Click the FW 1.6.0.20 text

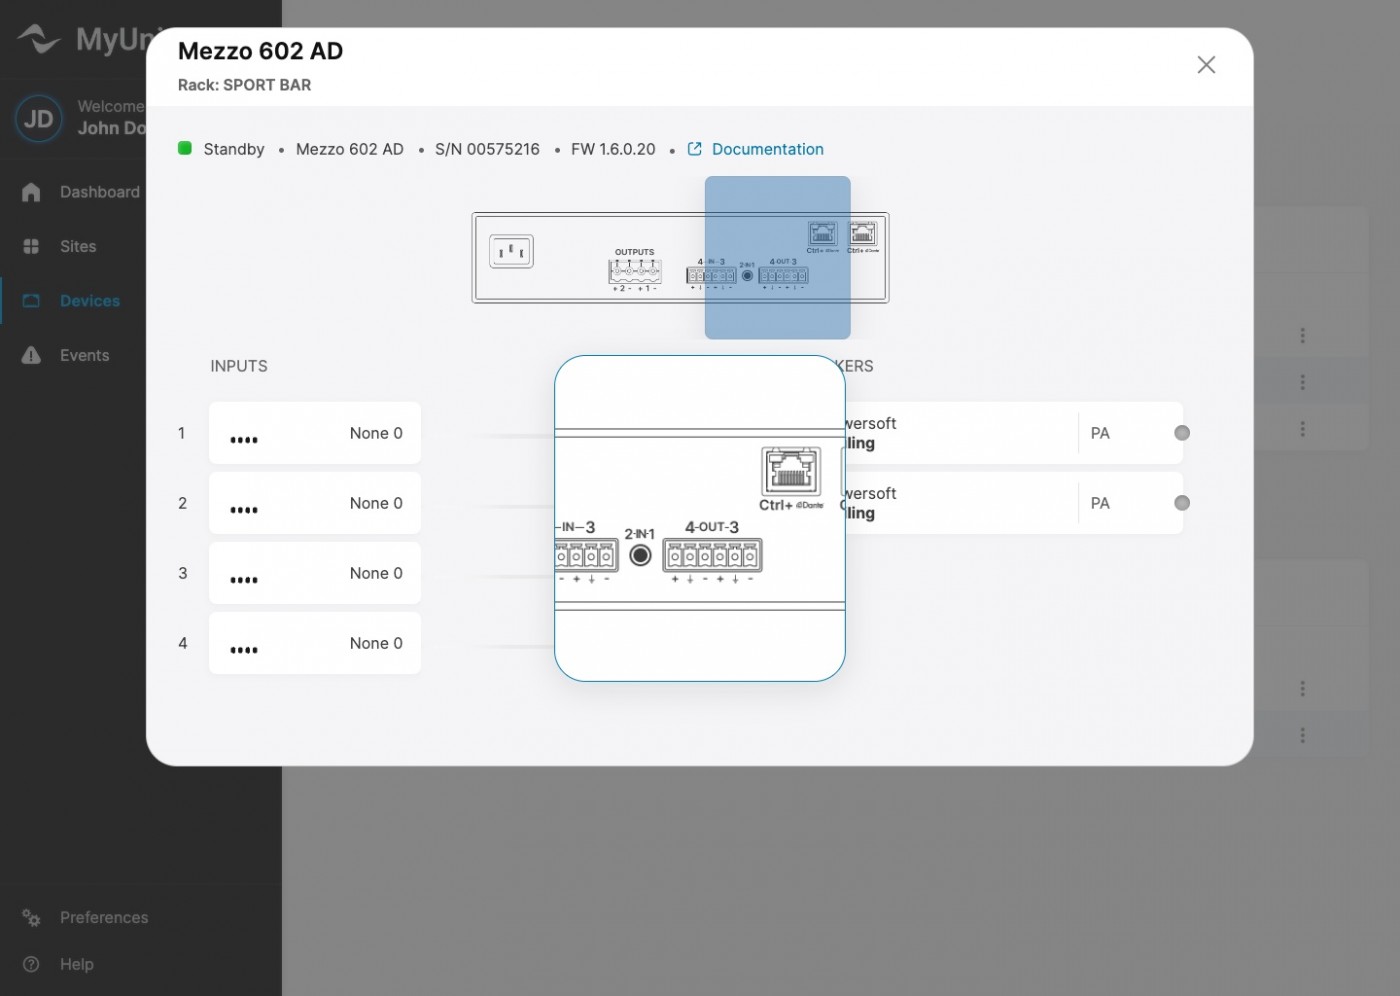pyautogui.click(x=613, y=149)
